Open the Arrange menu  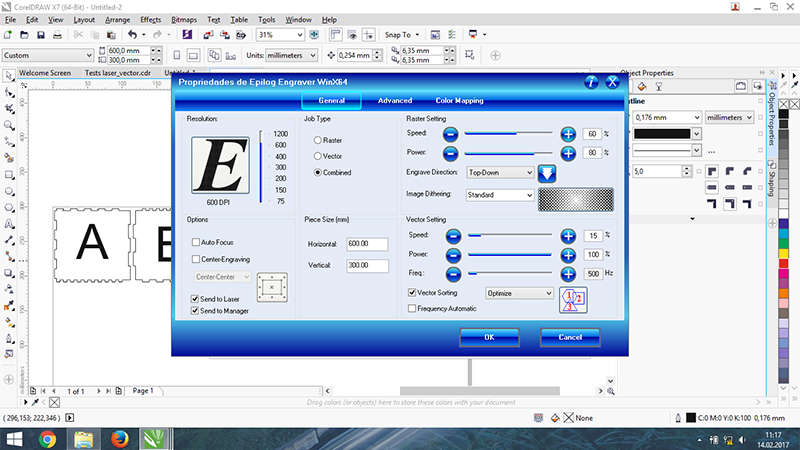(117, 19)
